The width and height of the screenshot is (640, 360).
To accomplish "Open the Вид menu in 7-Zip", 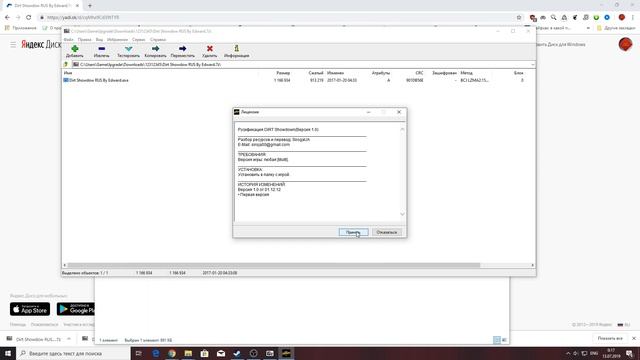I will [x=99, y=40].
